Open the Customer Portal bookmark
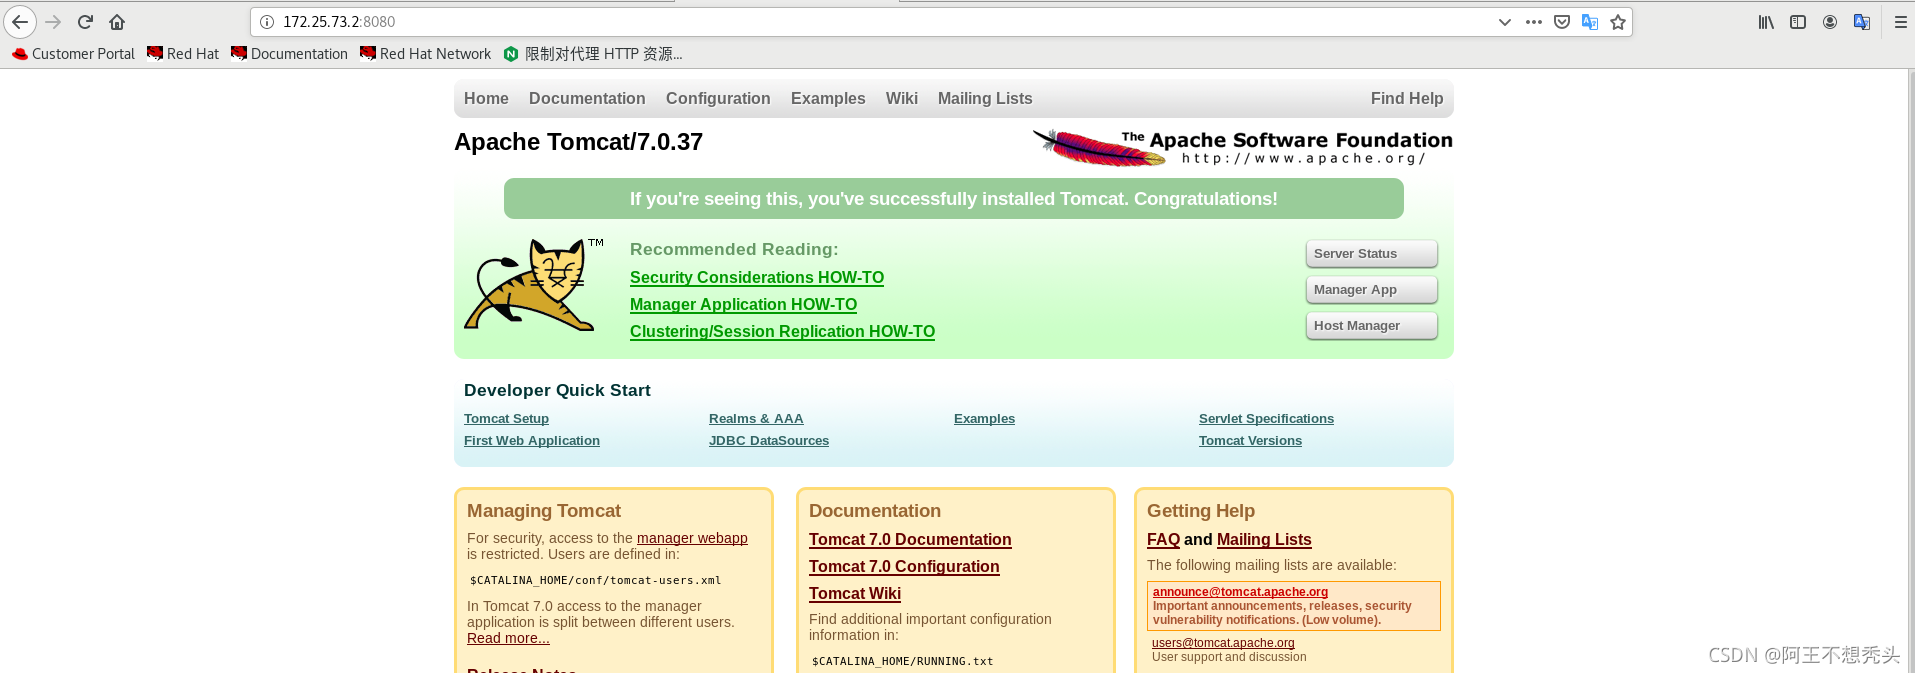This screenshot has height=673, width=1915. (x=73, y=54)
